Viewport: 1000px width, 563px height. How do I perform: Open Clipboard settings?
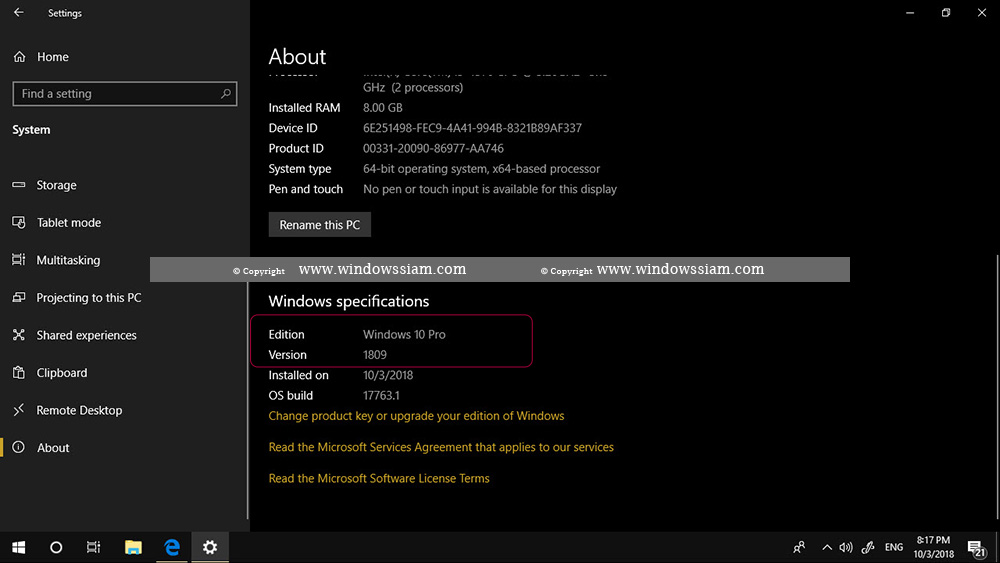click(61, 373)
